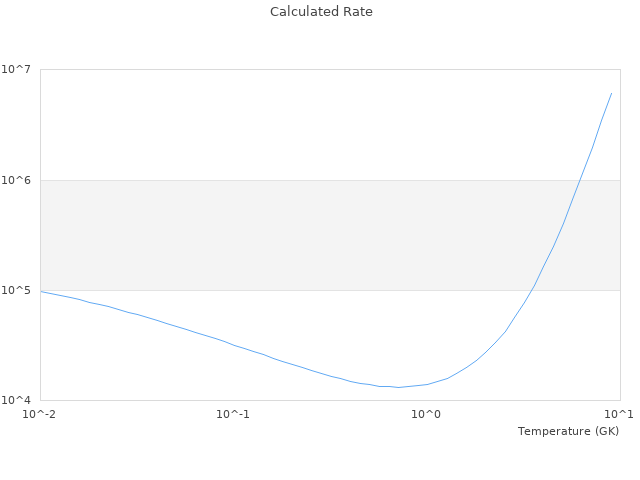Click where the curve crosses the 10^6 gridline
This screenshot has width=640, height=480.
pos(579,180)
